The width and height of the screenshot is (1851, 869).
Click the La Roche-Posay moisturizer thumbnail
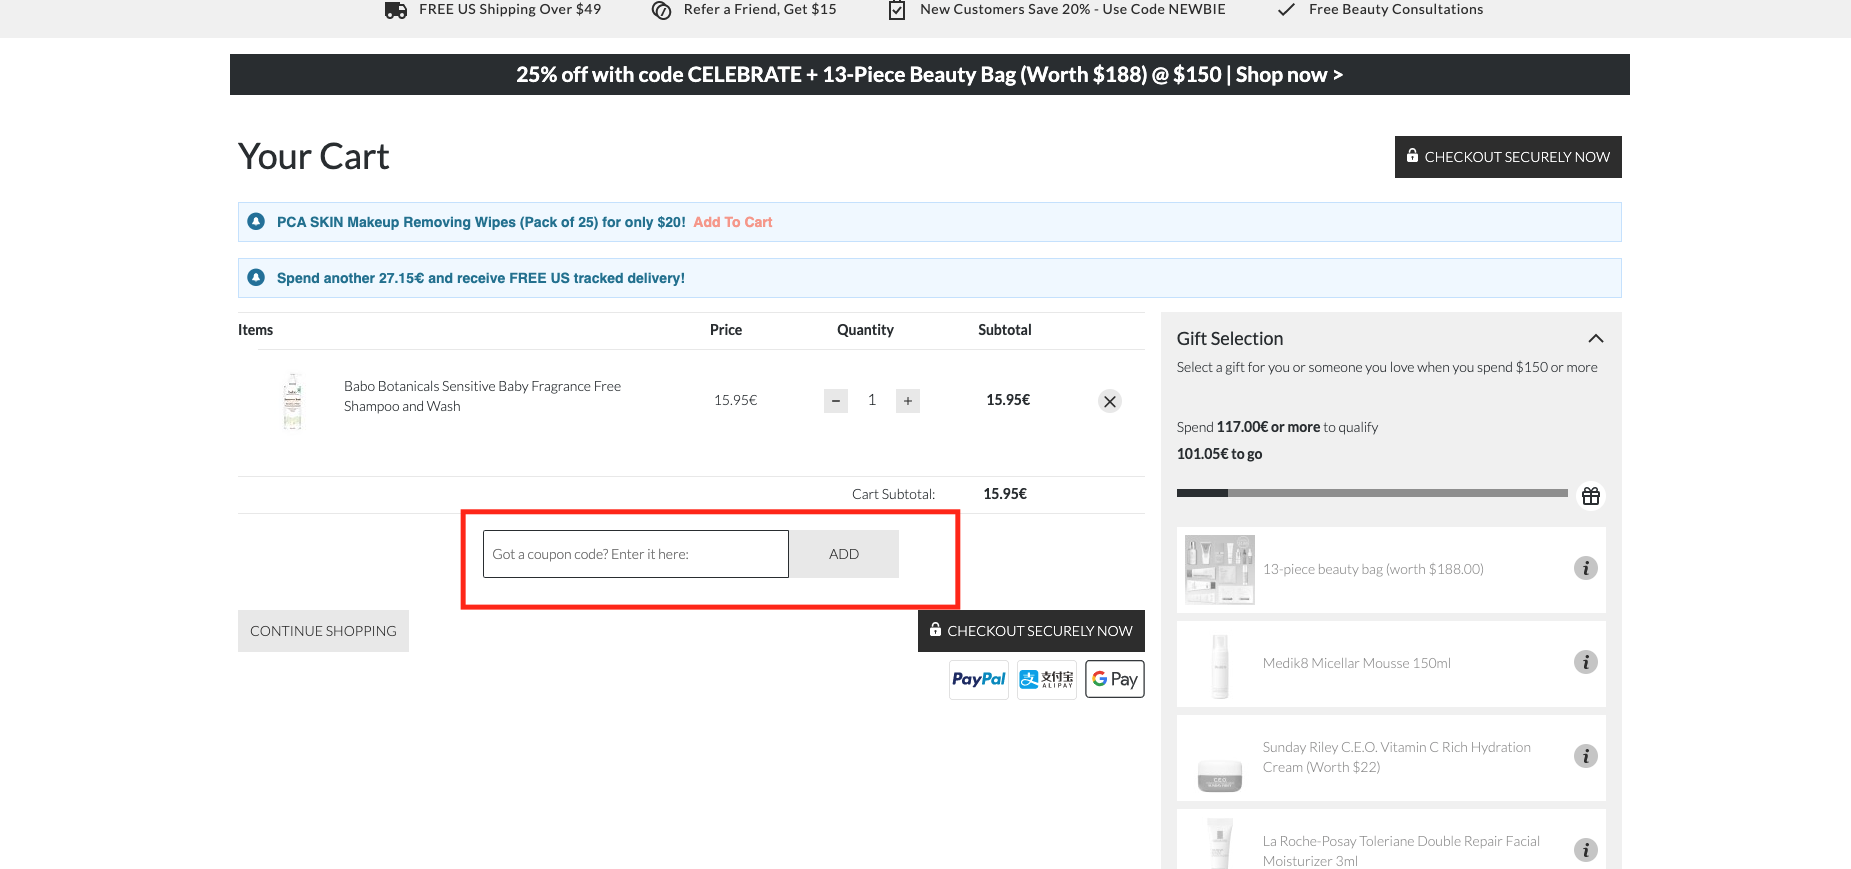1220,843
